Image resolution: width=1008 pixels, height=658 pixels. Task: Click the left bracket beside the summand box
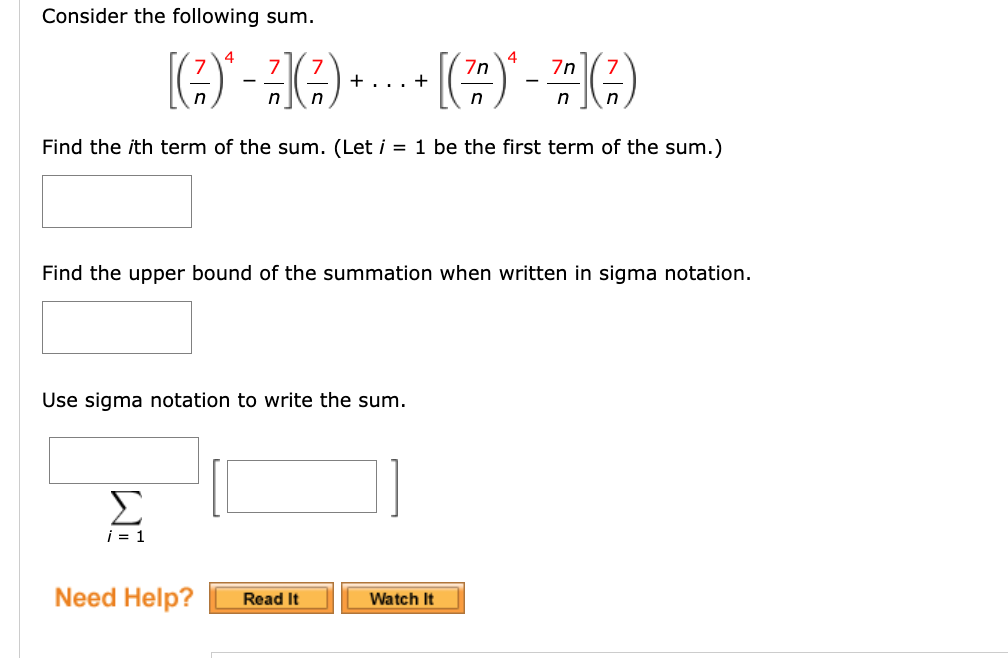click(214, 487)
